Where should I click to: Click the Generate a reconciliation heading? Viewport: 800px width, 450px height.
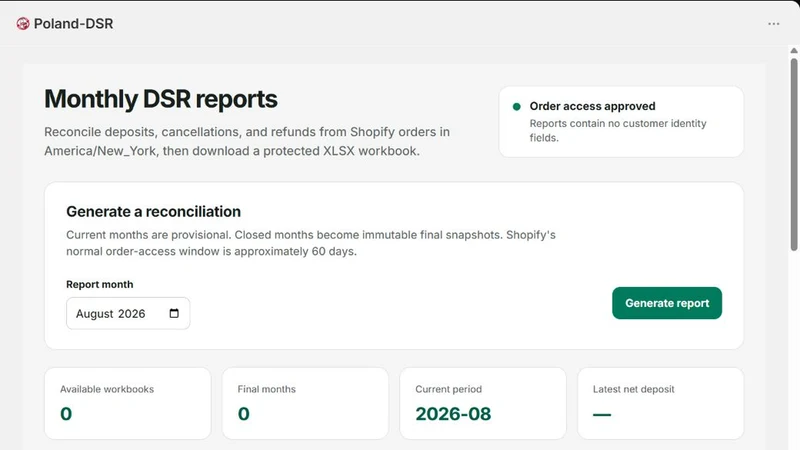click(153, 211)
